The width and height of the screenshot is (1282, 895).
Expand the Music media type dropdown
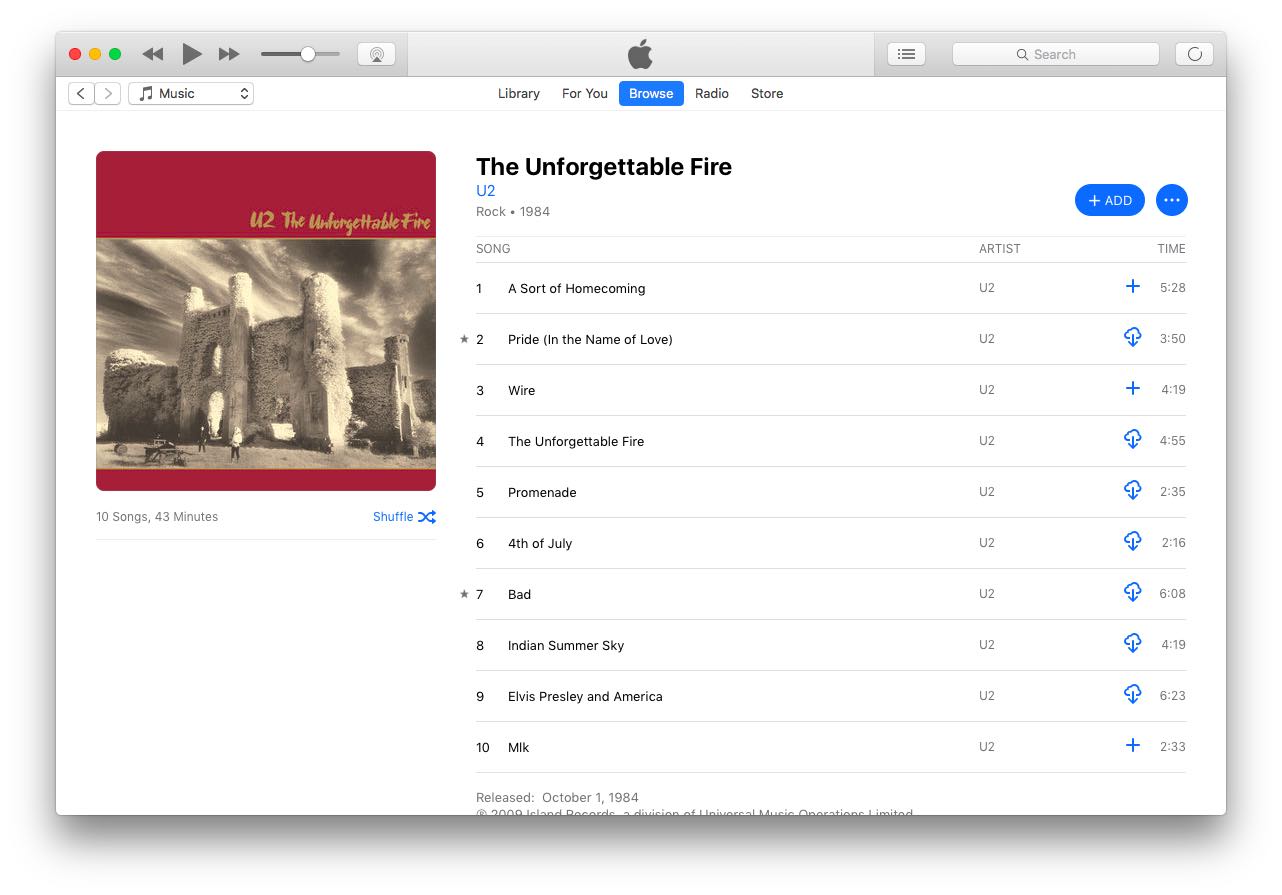coord(191,93)
